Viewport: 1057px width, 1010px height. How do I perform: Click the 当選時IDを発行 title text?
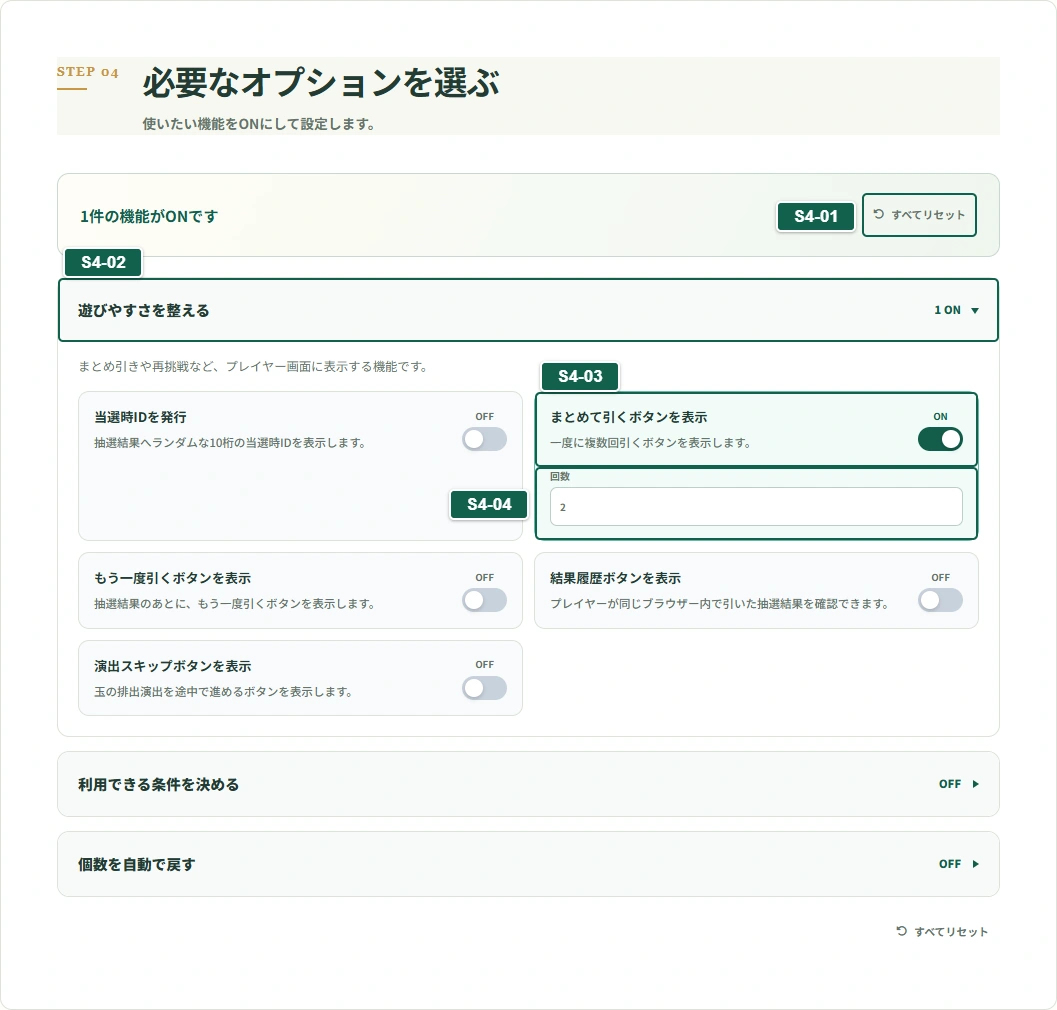point(140,417)
